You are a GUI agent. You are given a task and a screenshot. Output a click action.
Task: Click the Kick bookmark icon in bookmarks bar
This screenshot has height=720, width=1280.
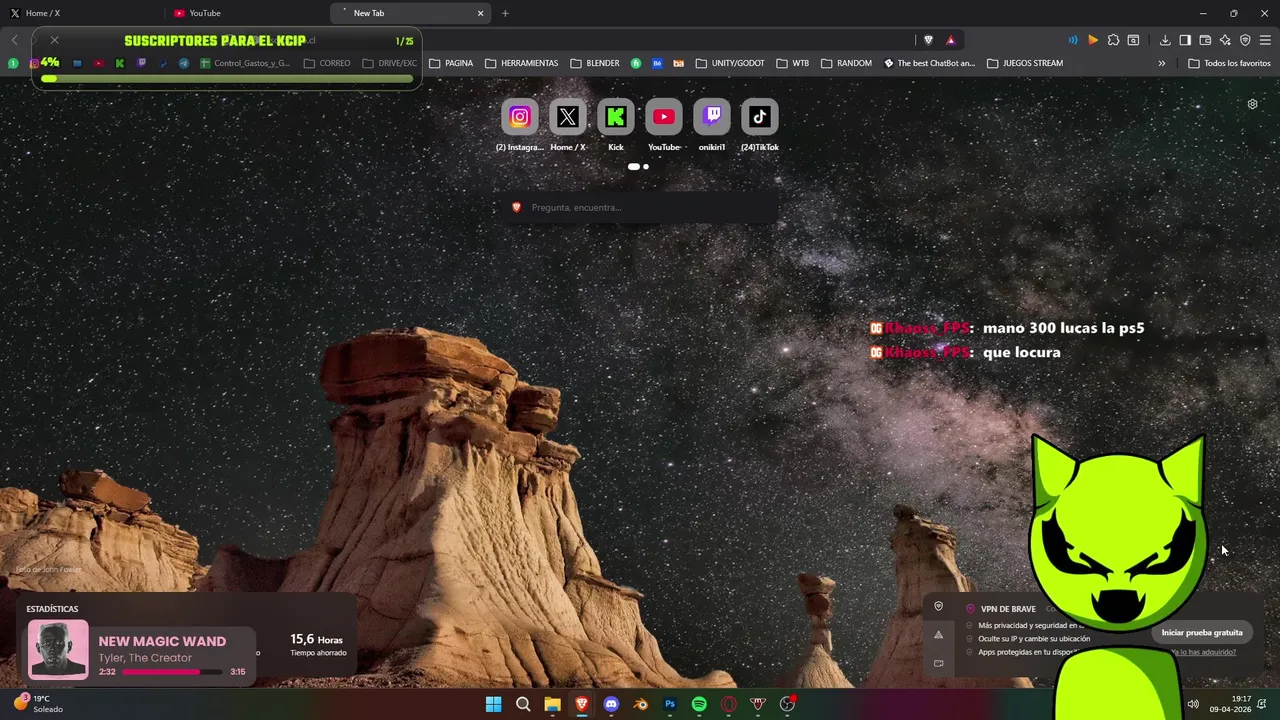[x=120, y=63]
